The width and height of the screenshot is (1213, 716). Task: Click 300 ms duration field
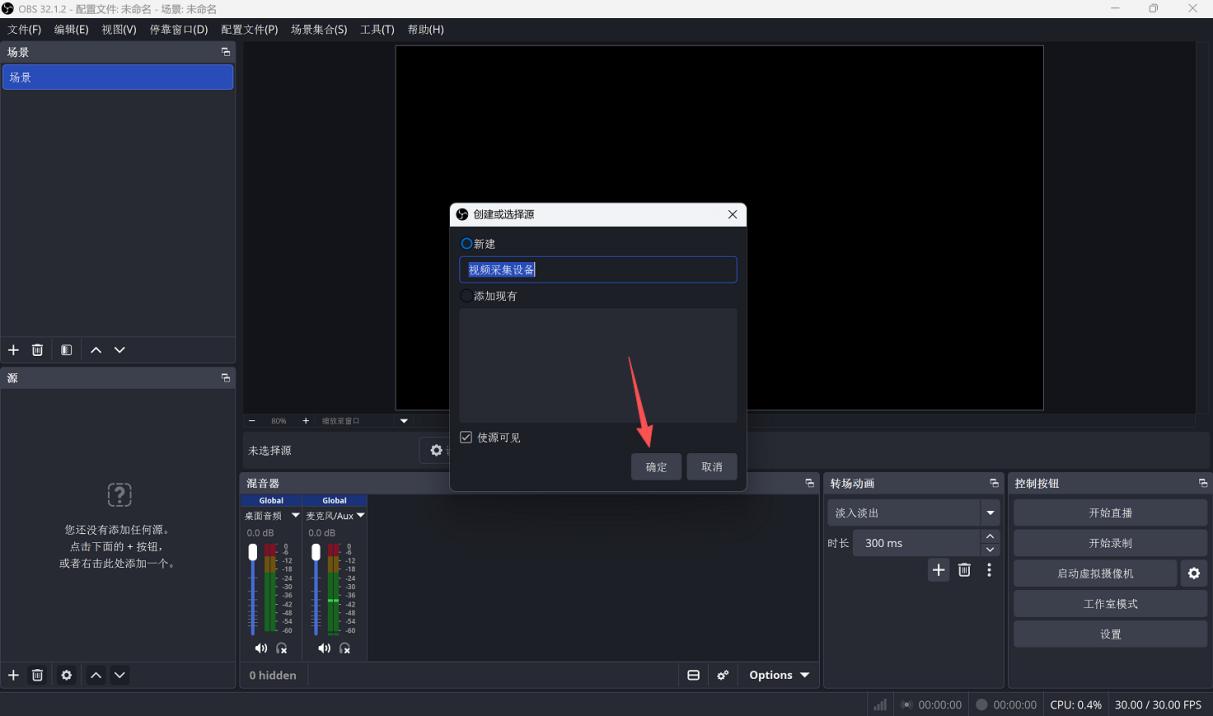(915, 543)
